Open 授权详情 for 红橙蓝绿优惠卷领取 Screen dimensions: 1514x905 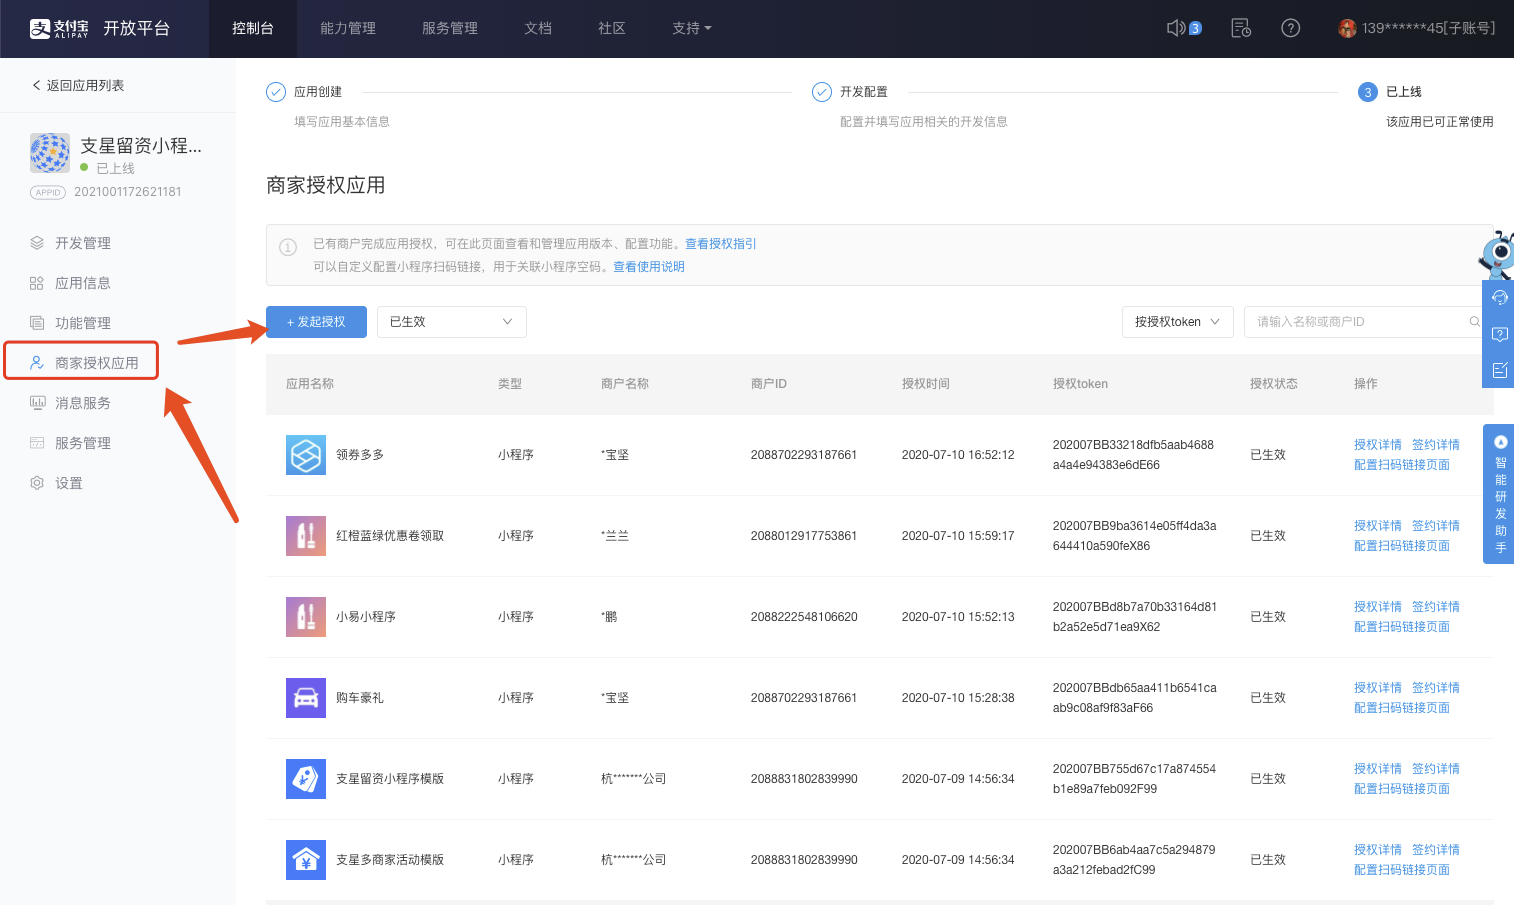click(1378, 526)
